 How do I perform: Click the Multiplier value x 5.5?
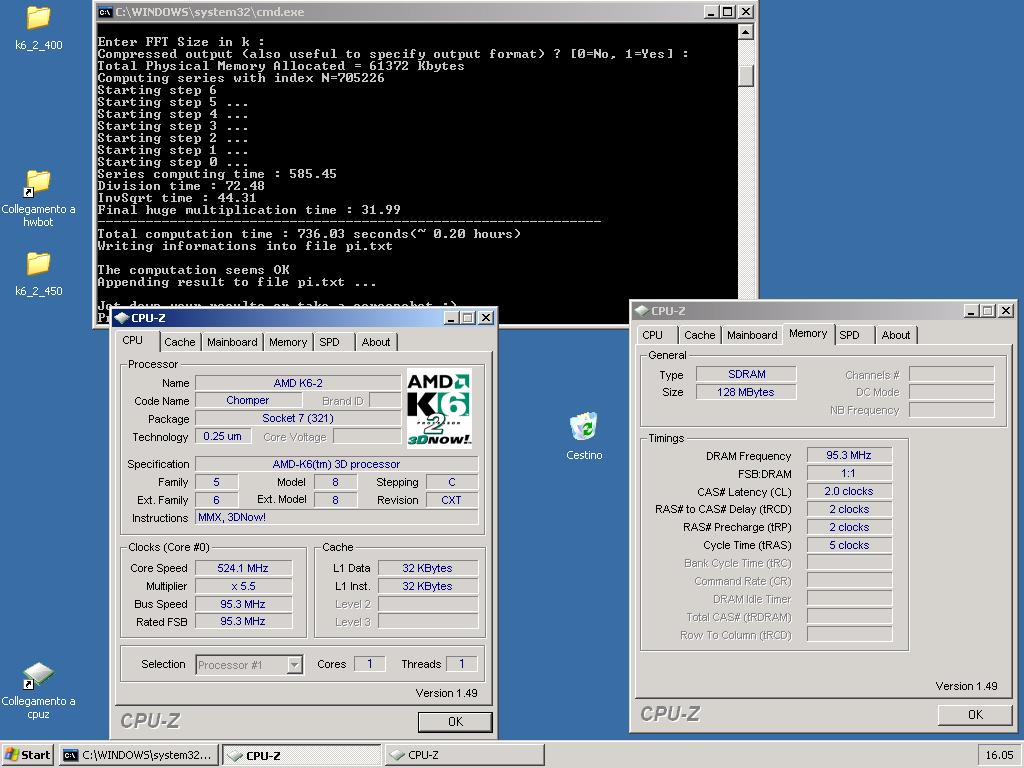tap(242, 586)
